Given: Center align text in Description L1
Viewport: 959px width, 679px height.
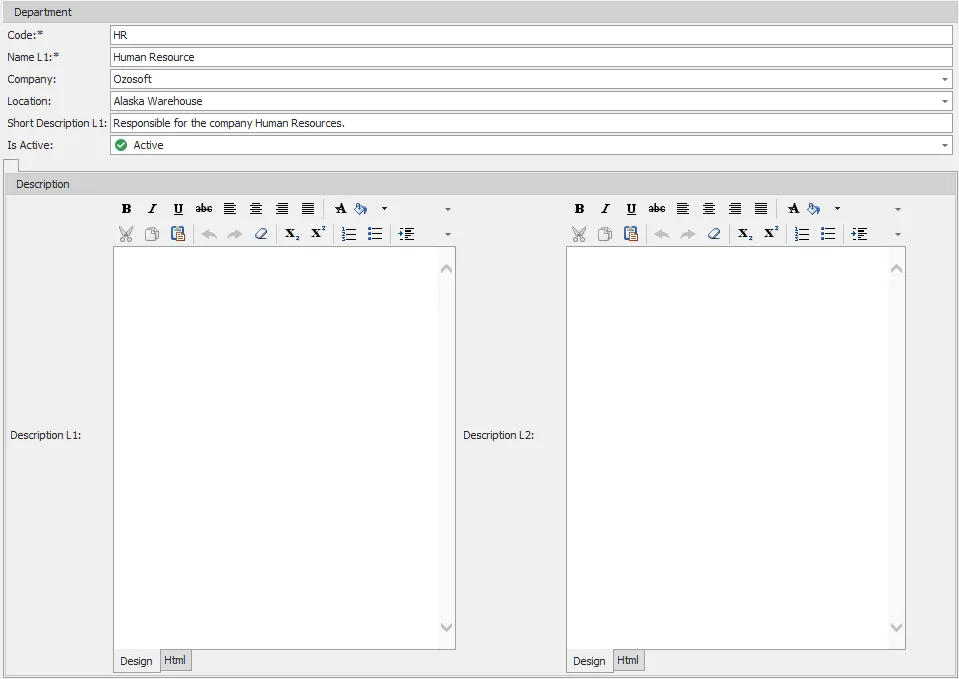Looking at the screenshot, I should [x=256, y=209].
